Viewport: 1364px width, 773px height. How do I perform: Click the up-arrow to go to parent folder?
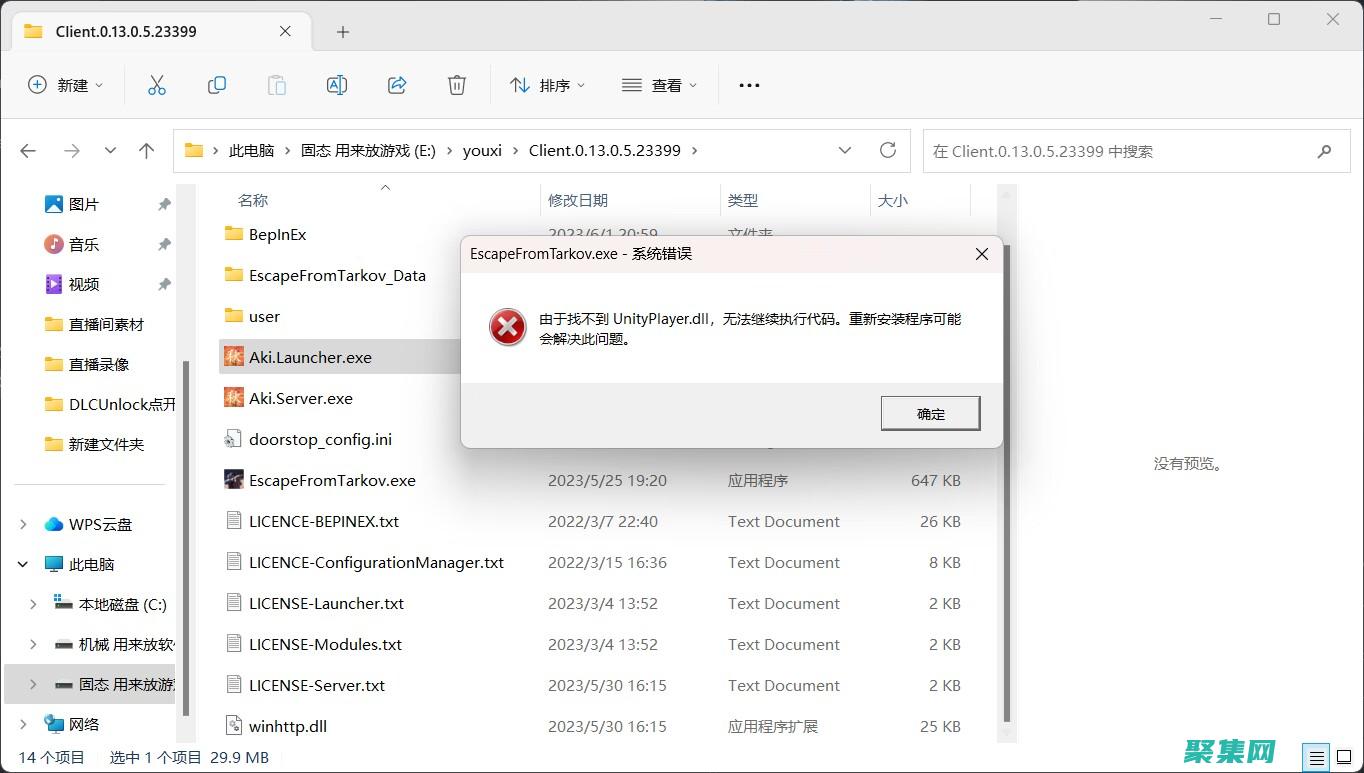pyautogui.click(x=146, y=149)
